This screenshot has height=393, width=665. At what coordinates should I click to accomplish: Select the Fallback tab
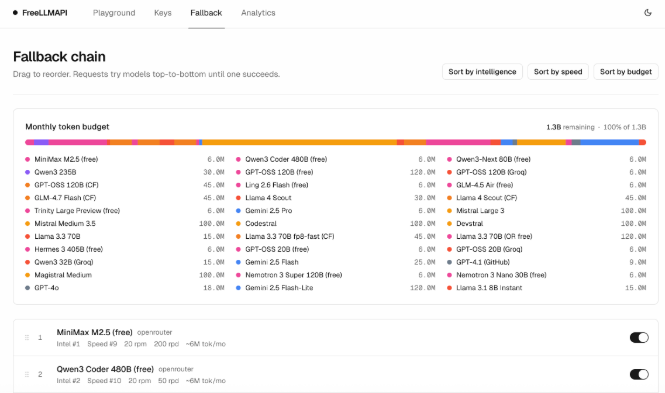click(206, 13)
